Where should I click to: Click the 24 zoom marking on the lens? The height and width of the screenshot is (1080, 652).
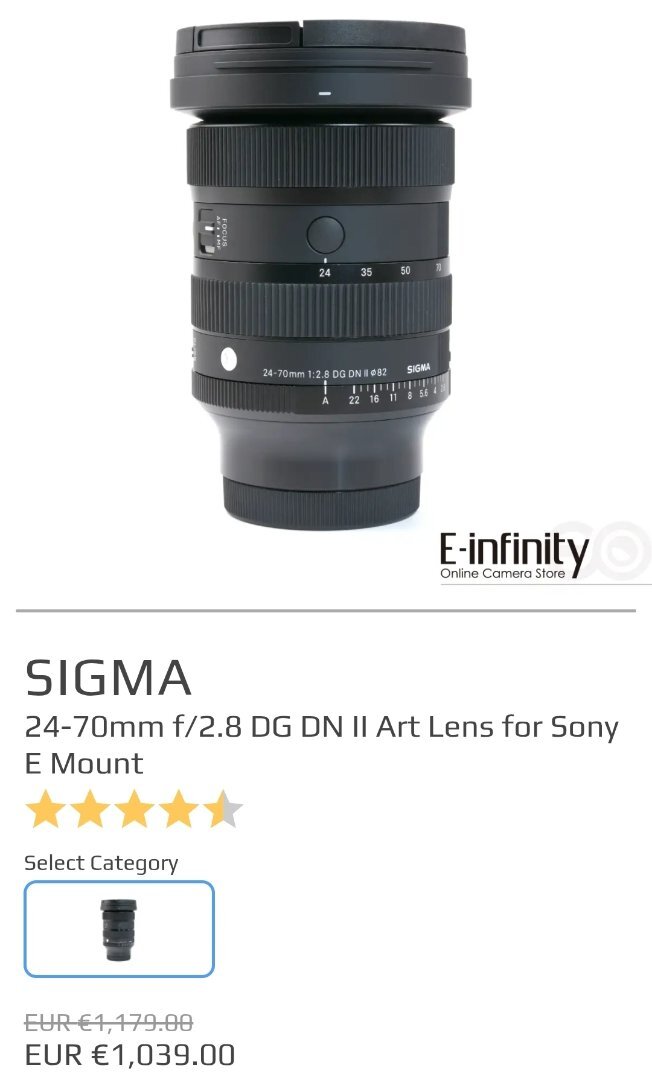pos(324,272)
